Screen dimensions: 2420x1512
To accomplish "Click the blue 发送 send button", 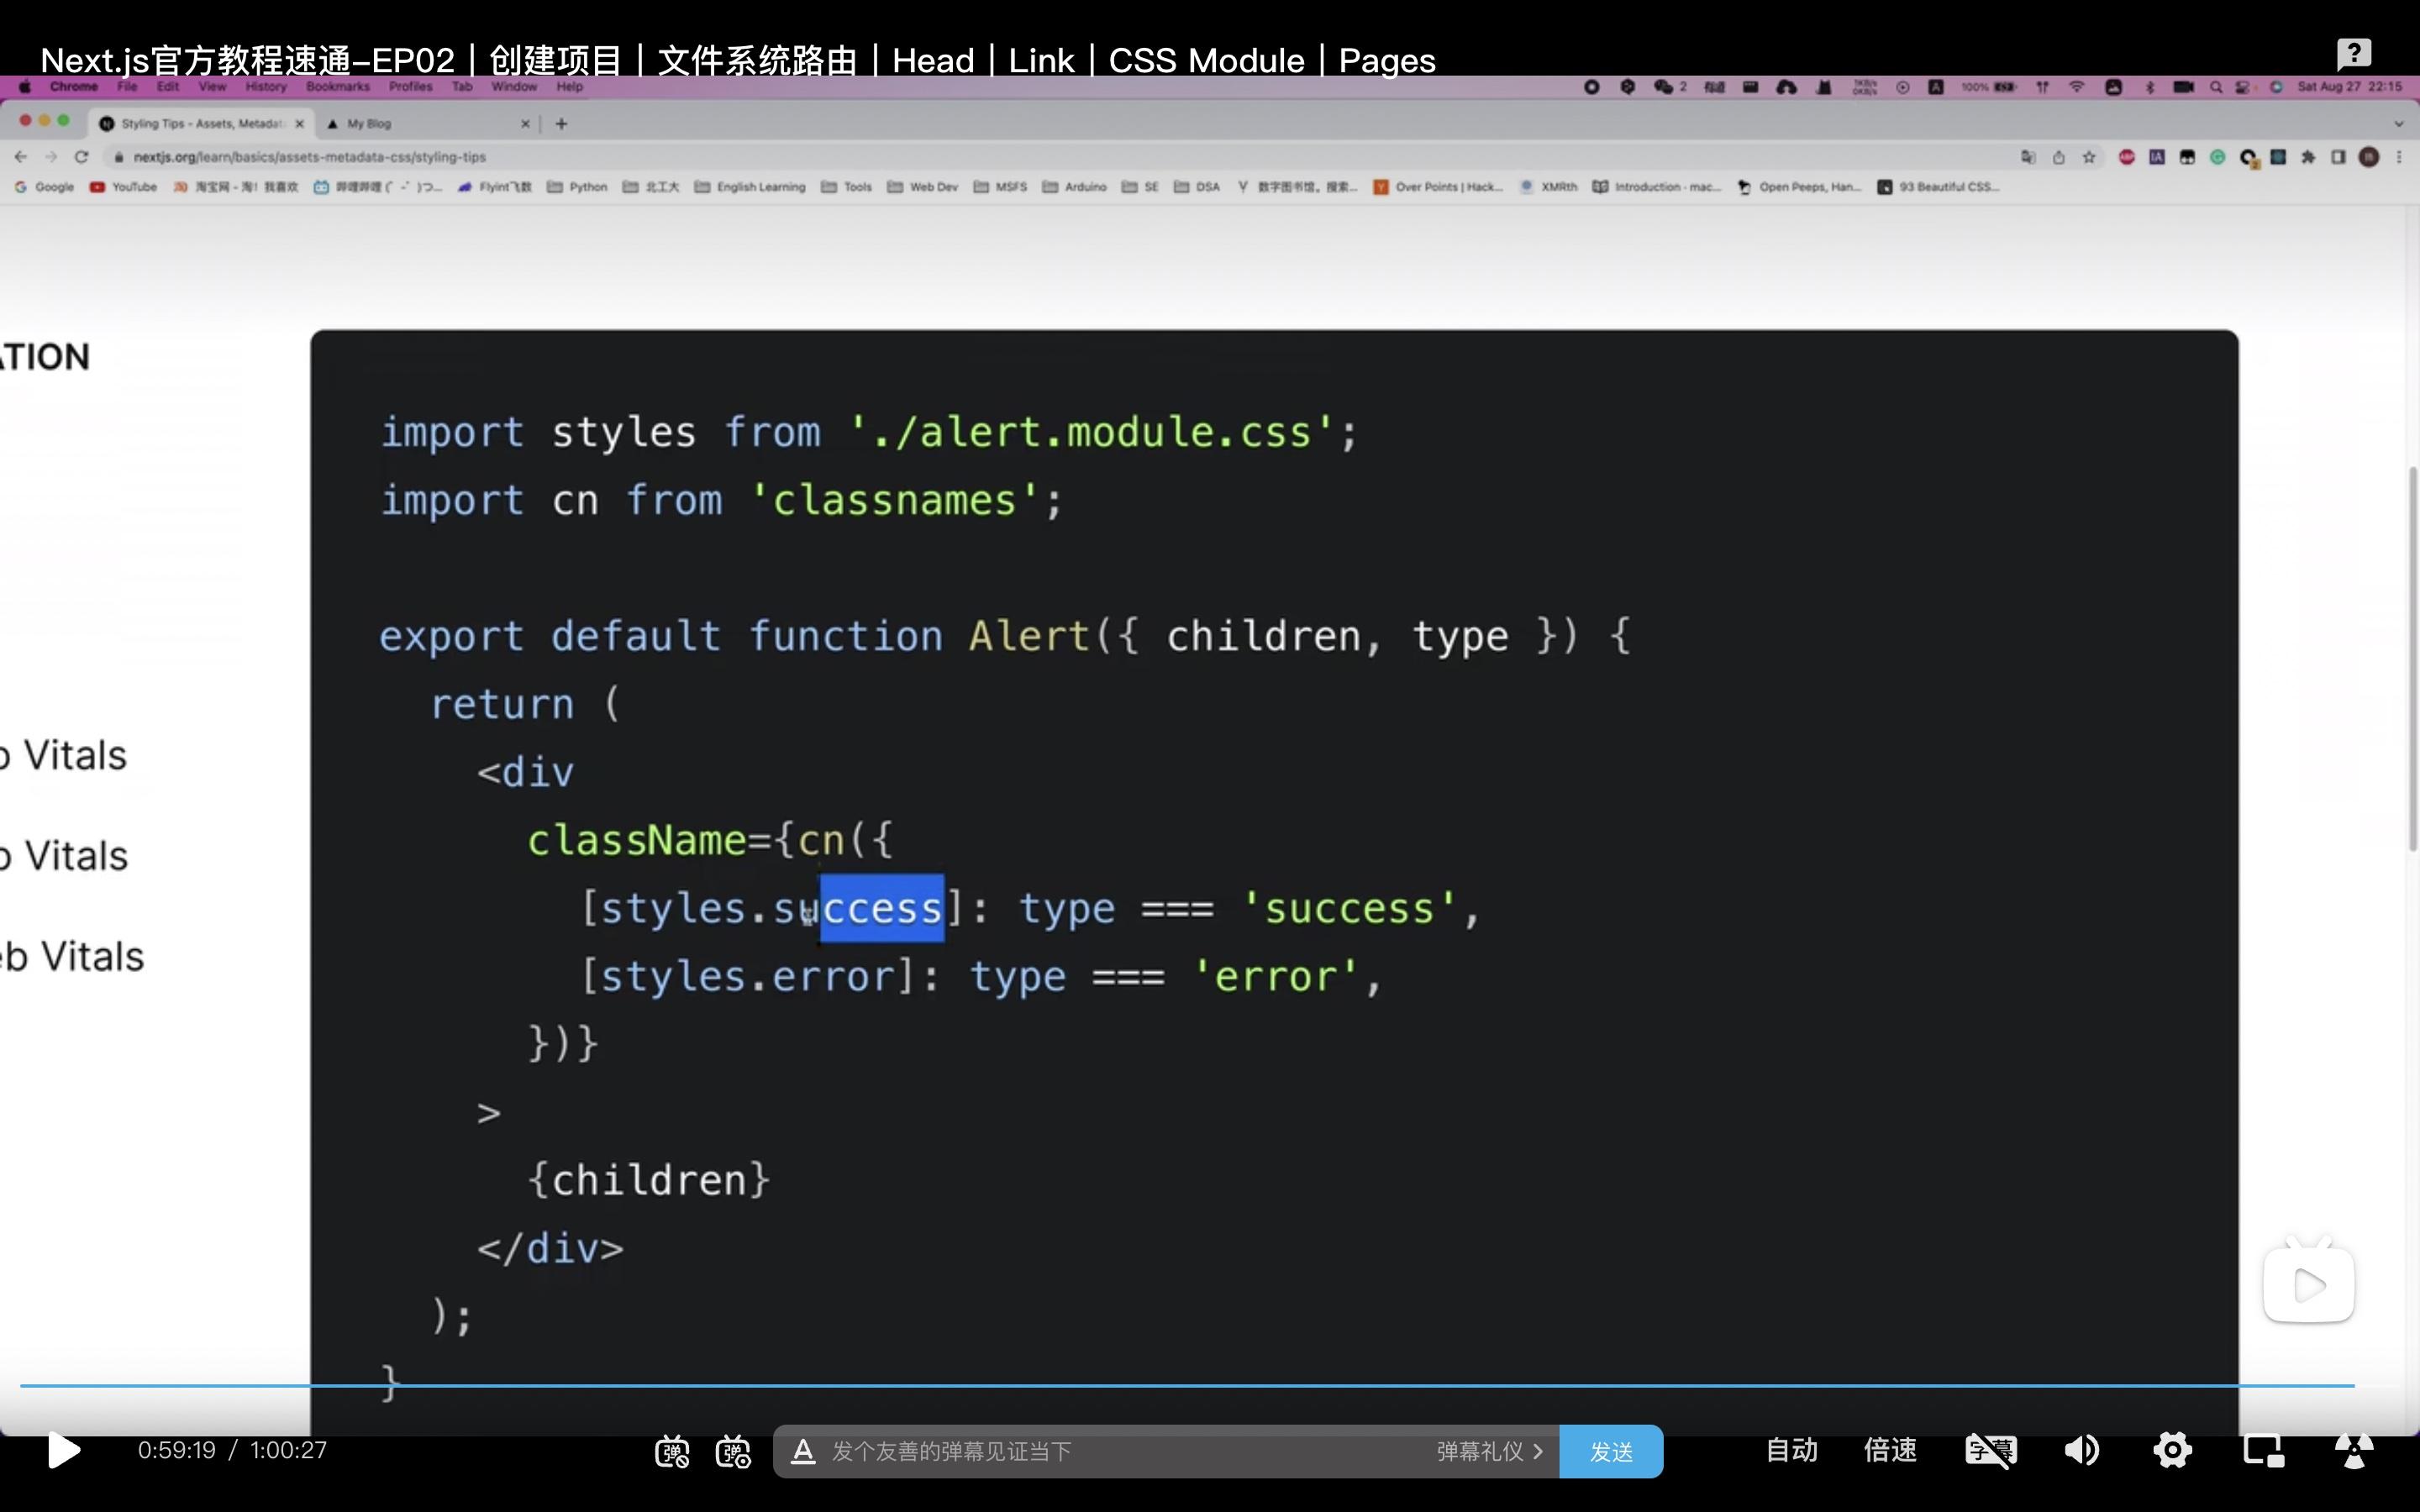I will [1610, 1451].
